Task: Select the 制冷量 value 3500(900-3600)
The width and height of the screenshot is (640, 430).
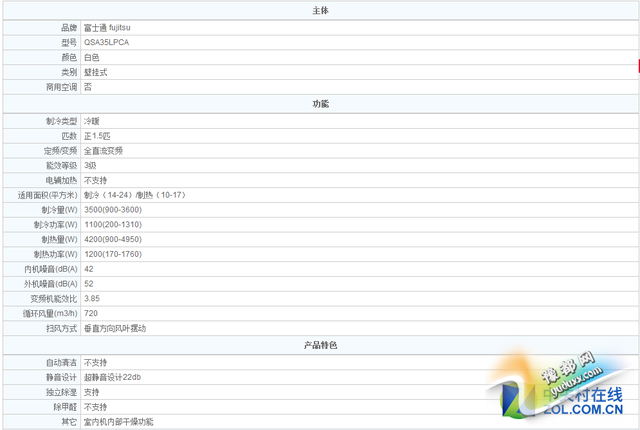Action: click(112, 210)
